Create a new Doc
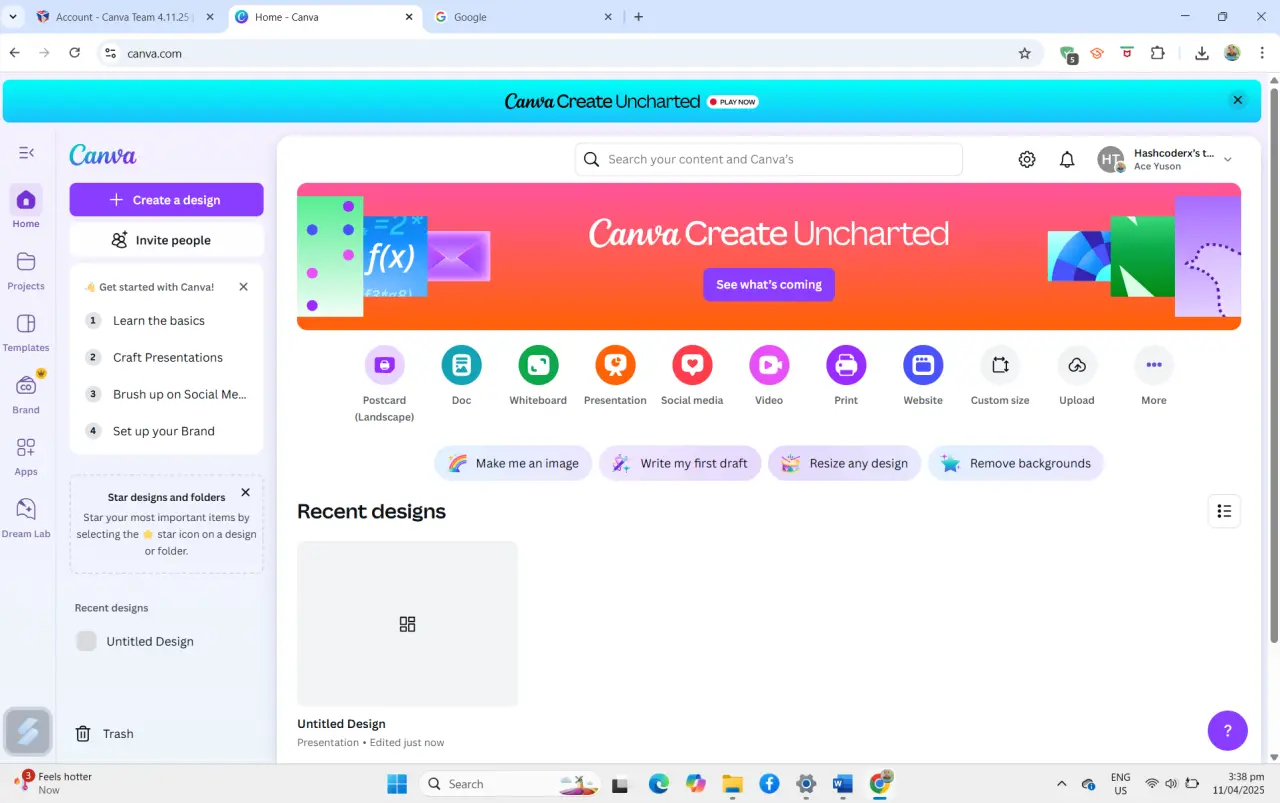Screen dimensions: 1280x803 click(461, 376)
